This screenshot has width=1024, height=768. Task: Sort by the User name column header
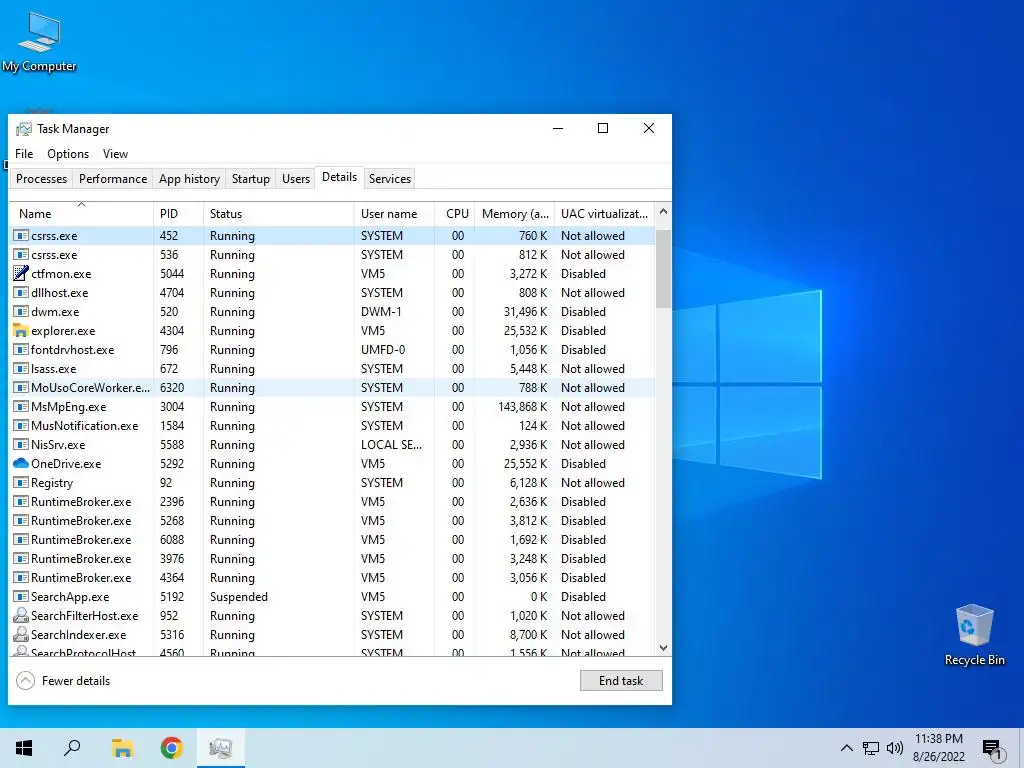pyautogui.click(x=394, y=214)
